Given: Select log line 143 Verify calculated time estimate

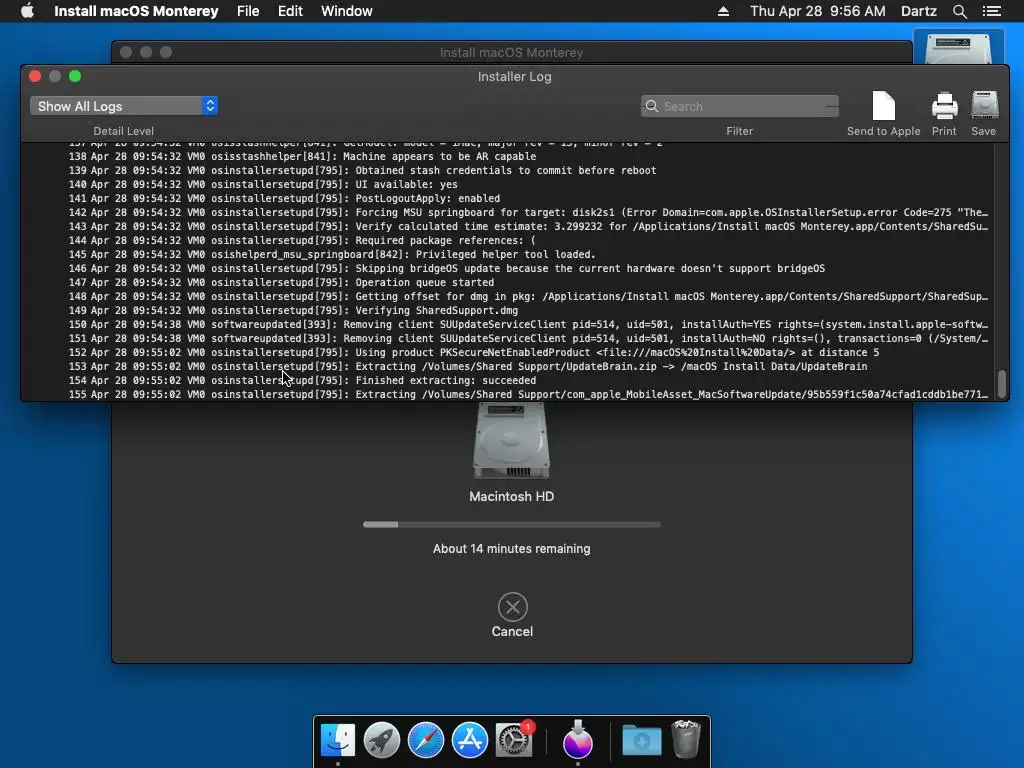Looking at the screenshot, I should [x=509, y=227].
